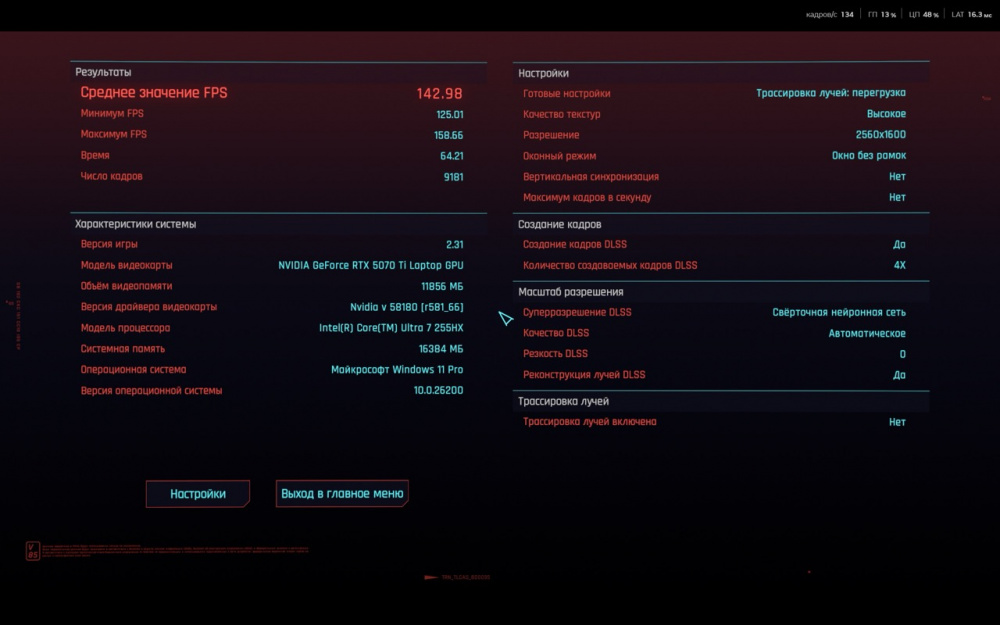This screenshot has width=1000, height=625.
Task: Click preset value Трассировка лучей: перегрузка
Action: coord(831,93)
